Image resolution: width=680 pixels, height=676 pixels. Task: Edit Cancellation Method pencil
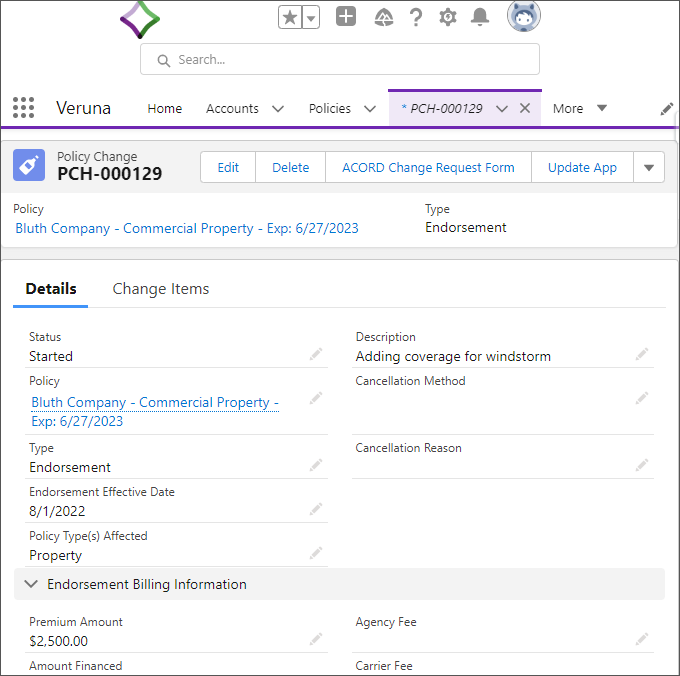tap(642, 398)
